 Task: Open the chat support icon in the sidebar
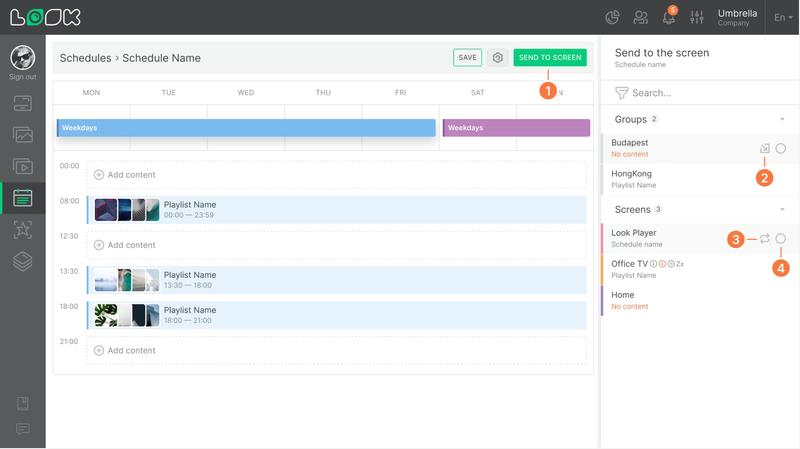coord(22,429)
